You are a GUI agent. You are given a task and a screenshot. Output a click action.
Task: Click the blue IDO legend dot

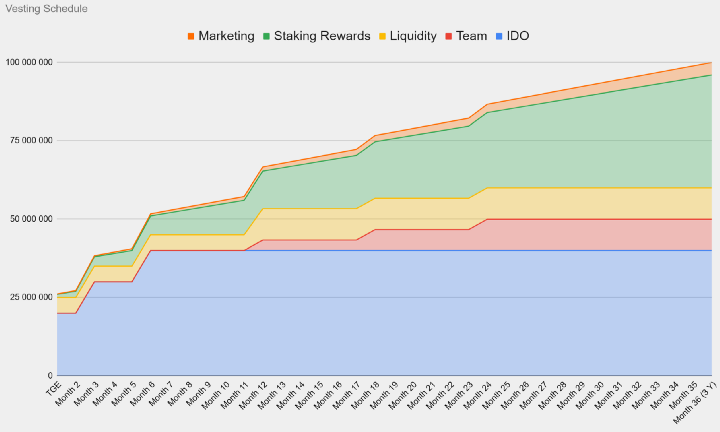coord(498,36)
